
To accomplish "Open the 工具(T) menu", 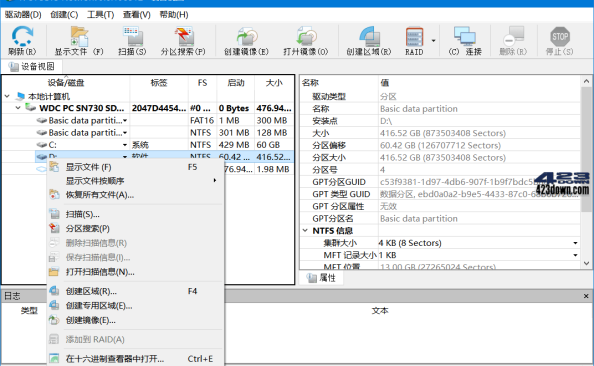I will pos(100,15).
